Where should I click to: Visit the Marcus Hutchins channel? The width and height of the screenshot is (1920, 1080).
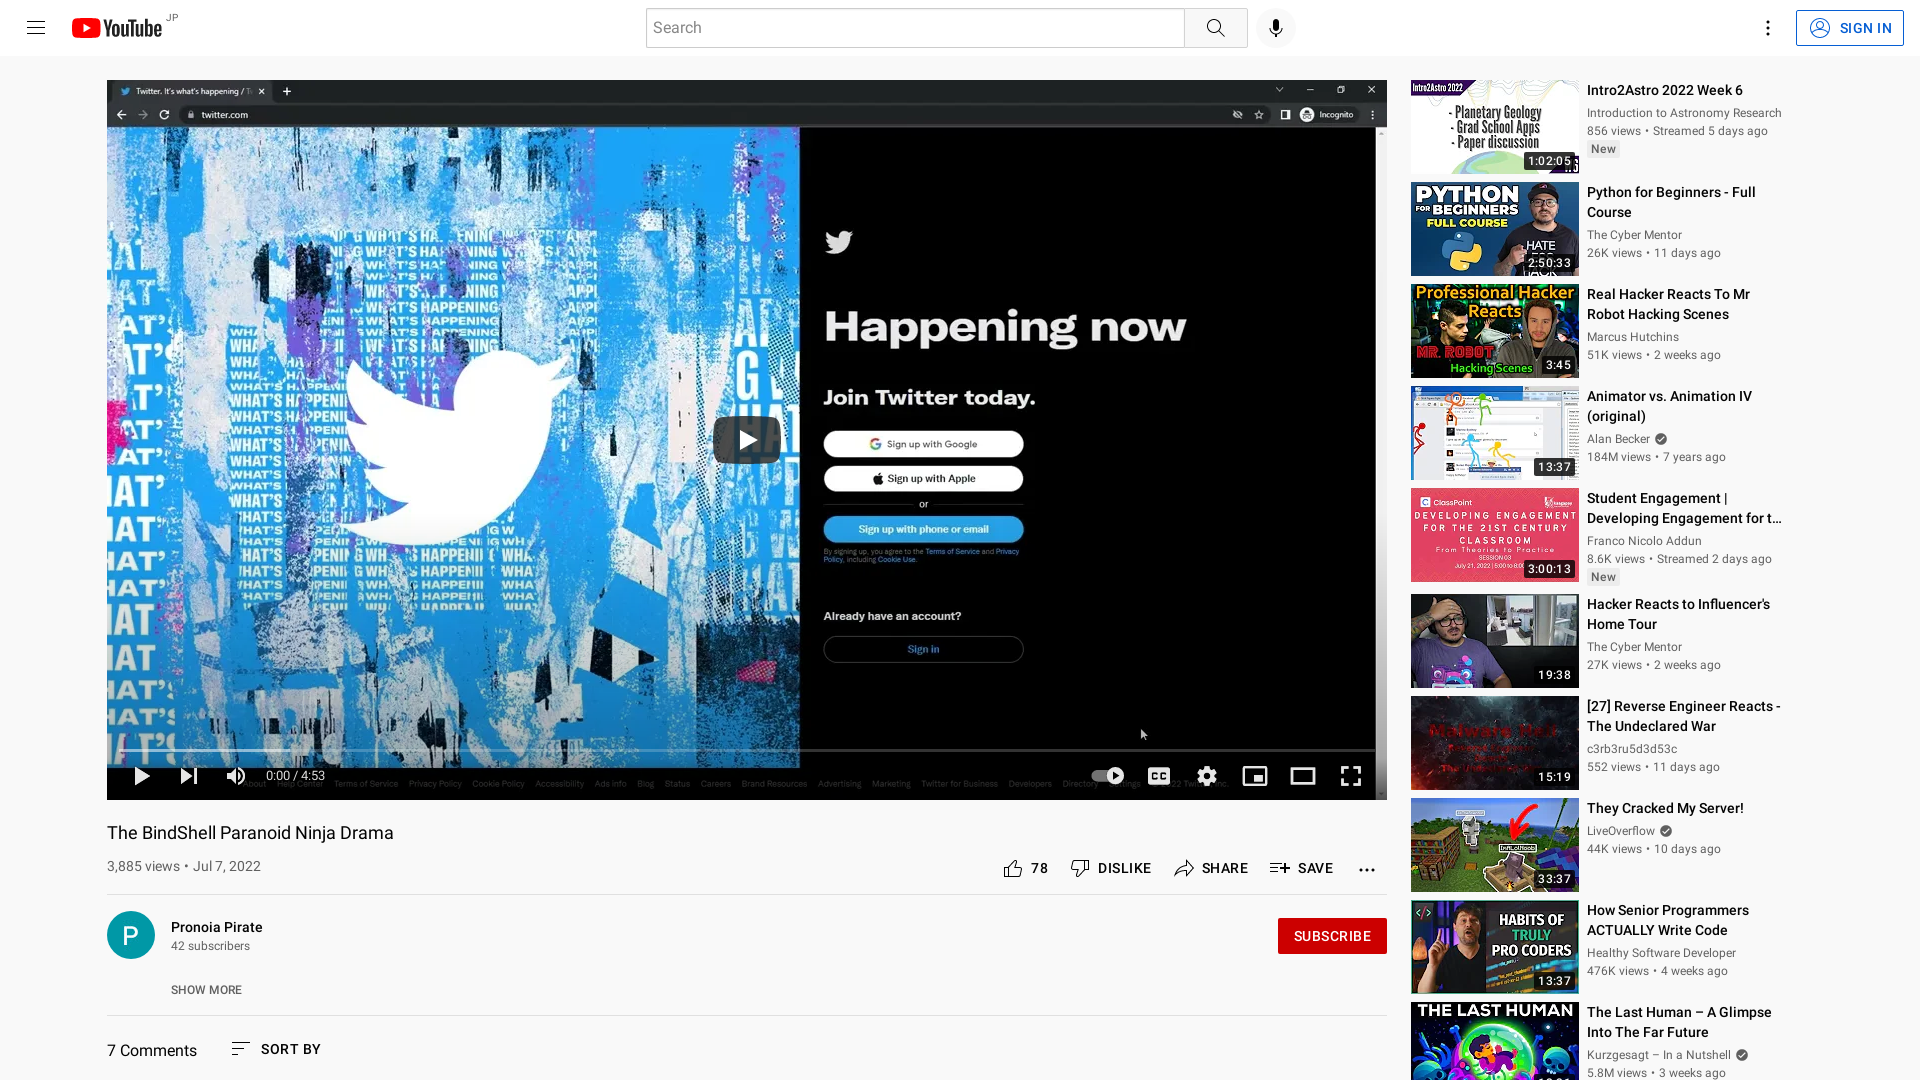pos(1633,337)
